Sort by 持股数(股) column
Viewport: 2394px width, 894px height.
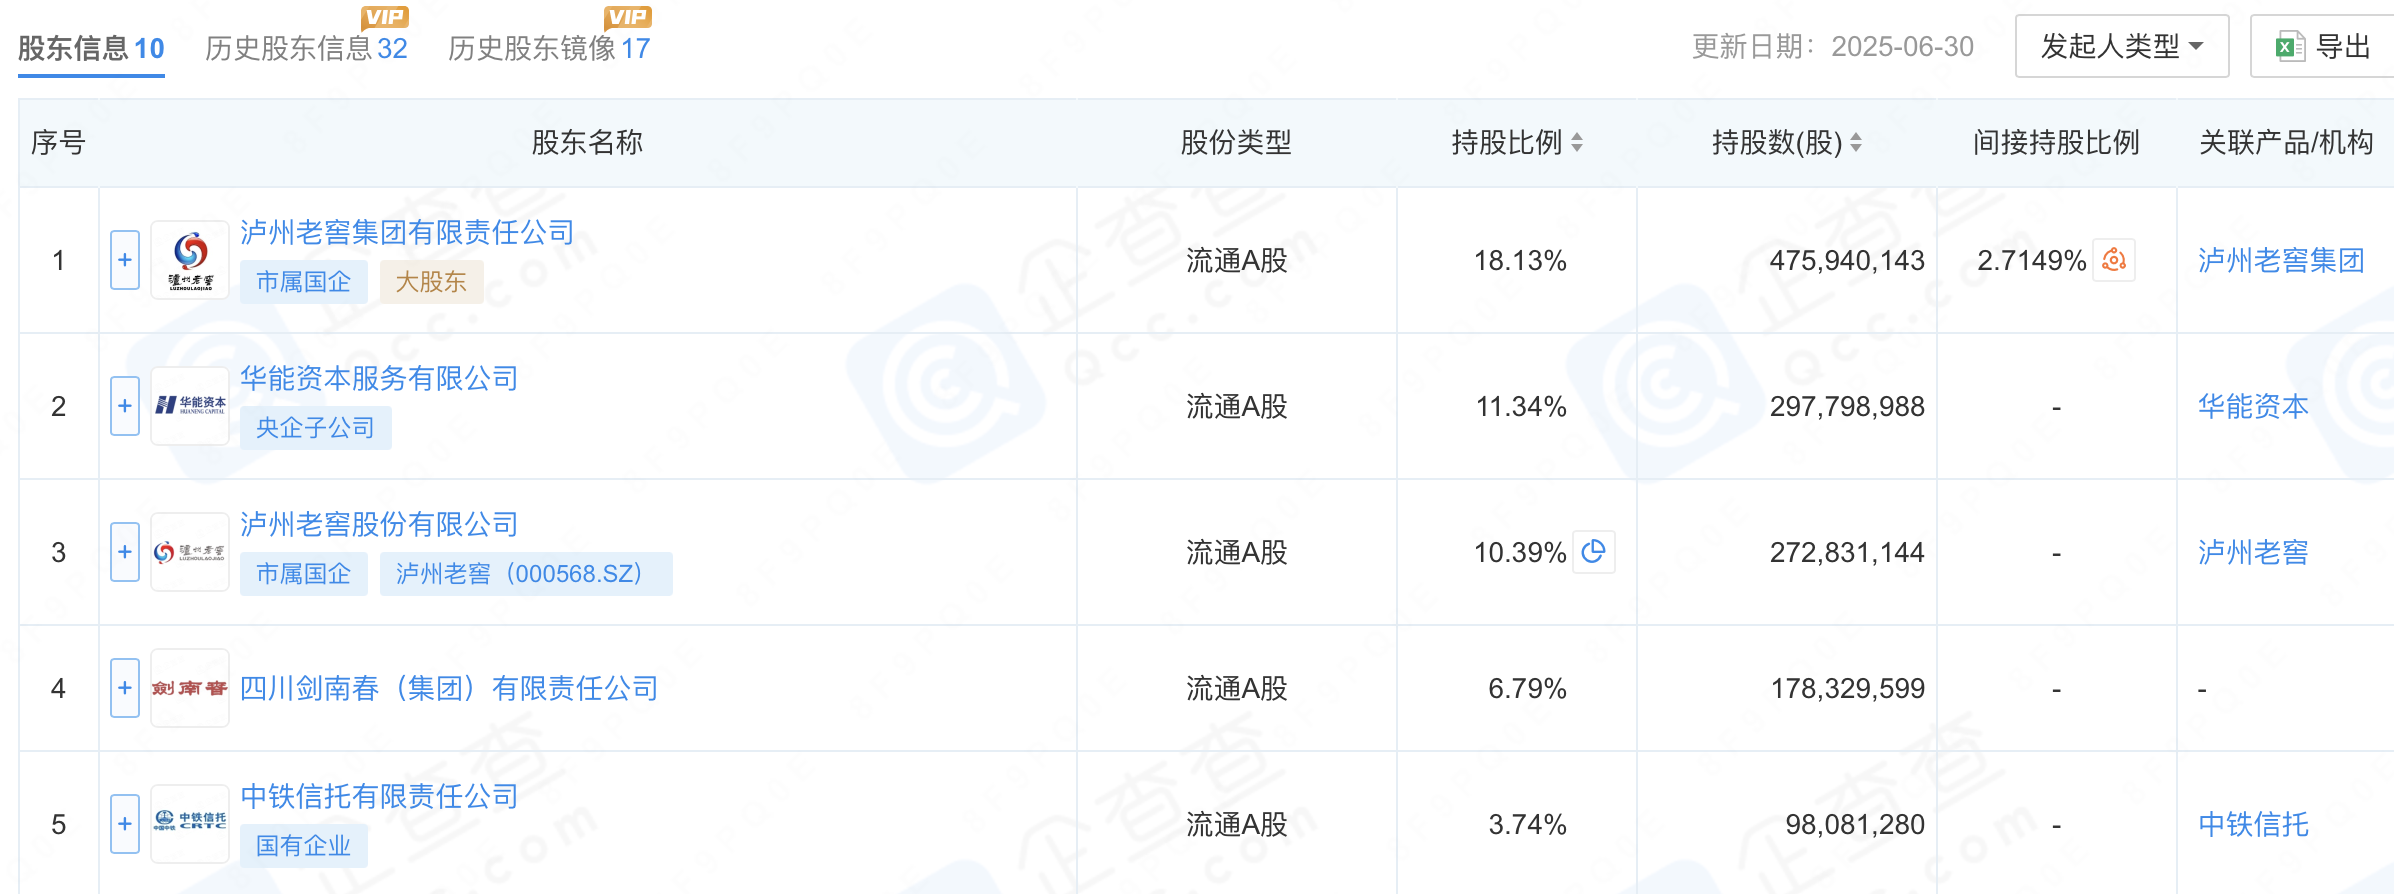(1855, 143)
